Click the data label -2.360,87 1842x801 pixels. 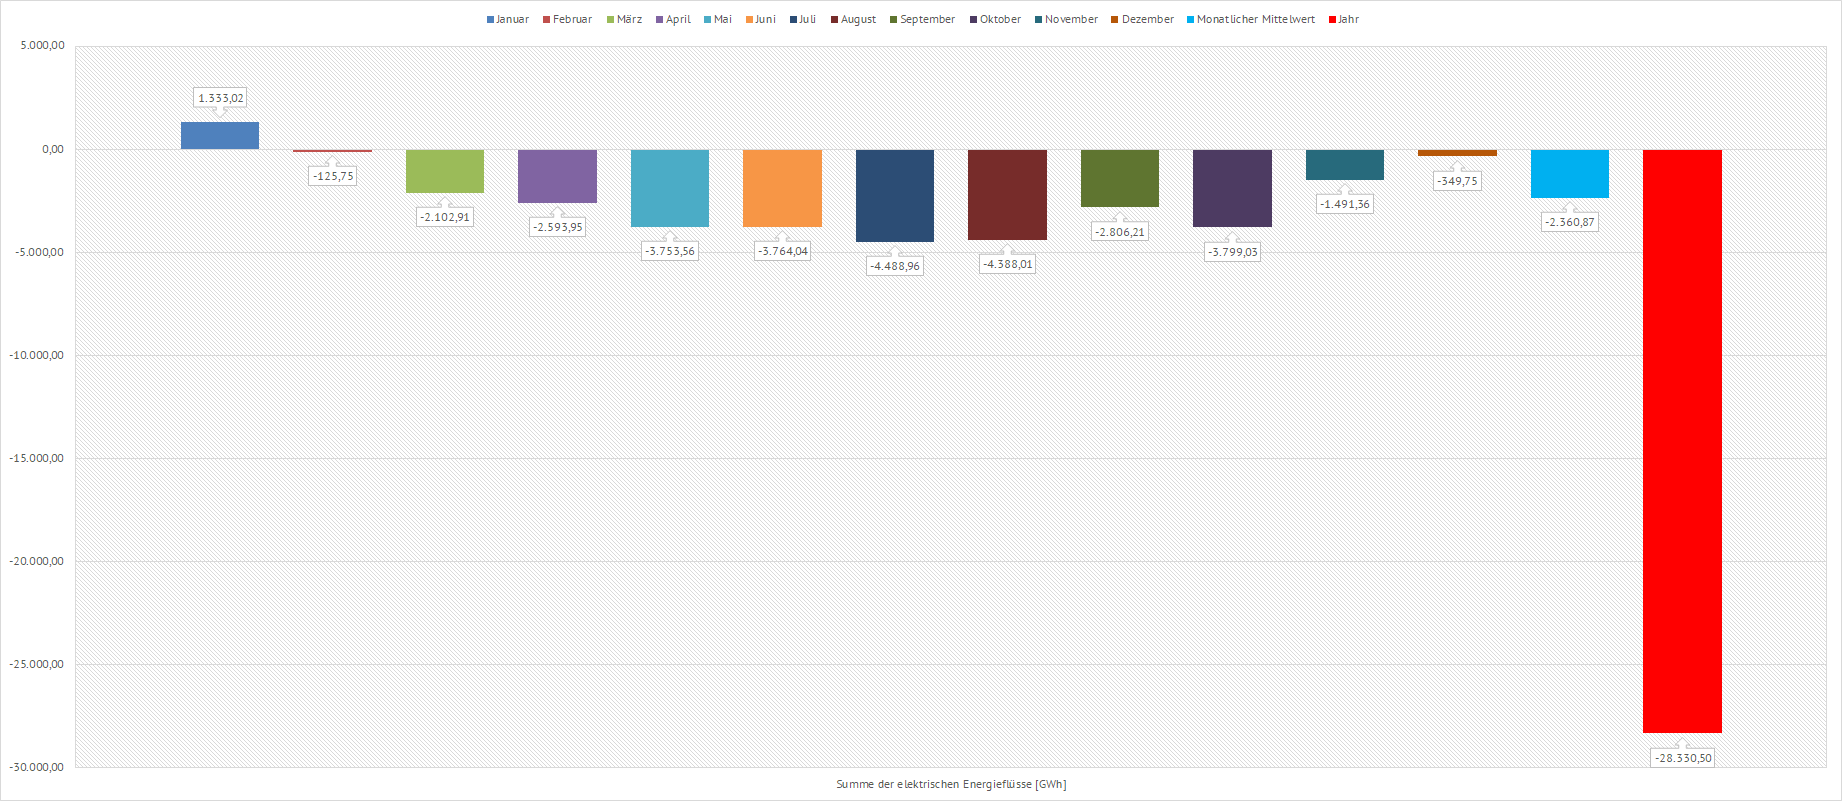pos(1570,222)
